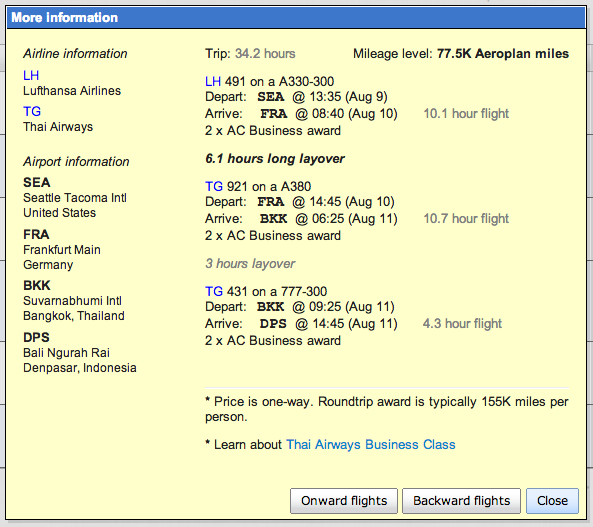The height and width of the screenshot is (527, 593).
Task: Click the FRA airport code heading
Action: click(x=36, y=235)
